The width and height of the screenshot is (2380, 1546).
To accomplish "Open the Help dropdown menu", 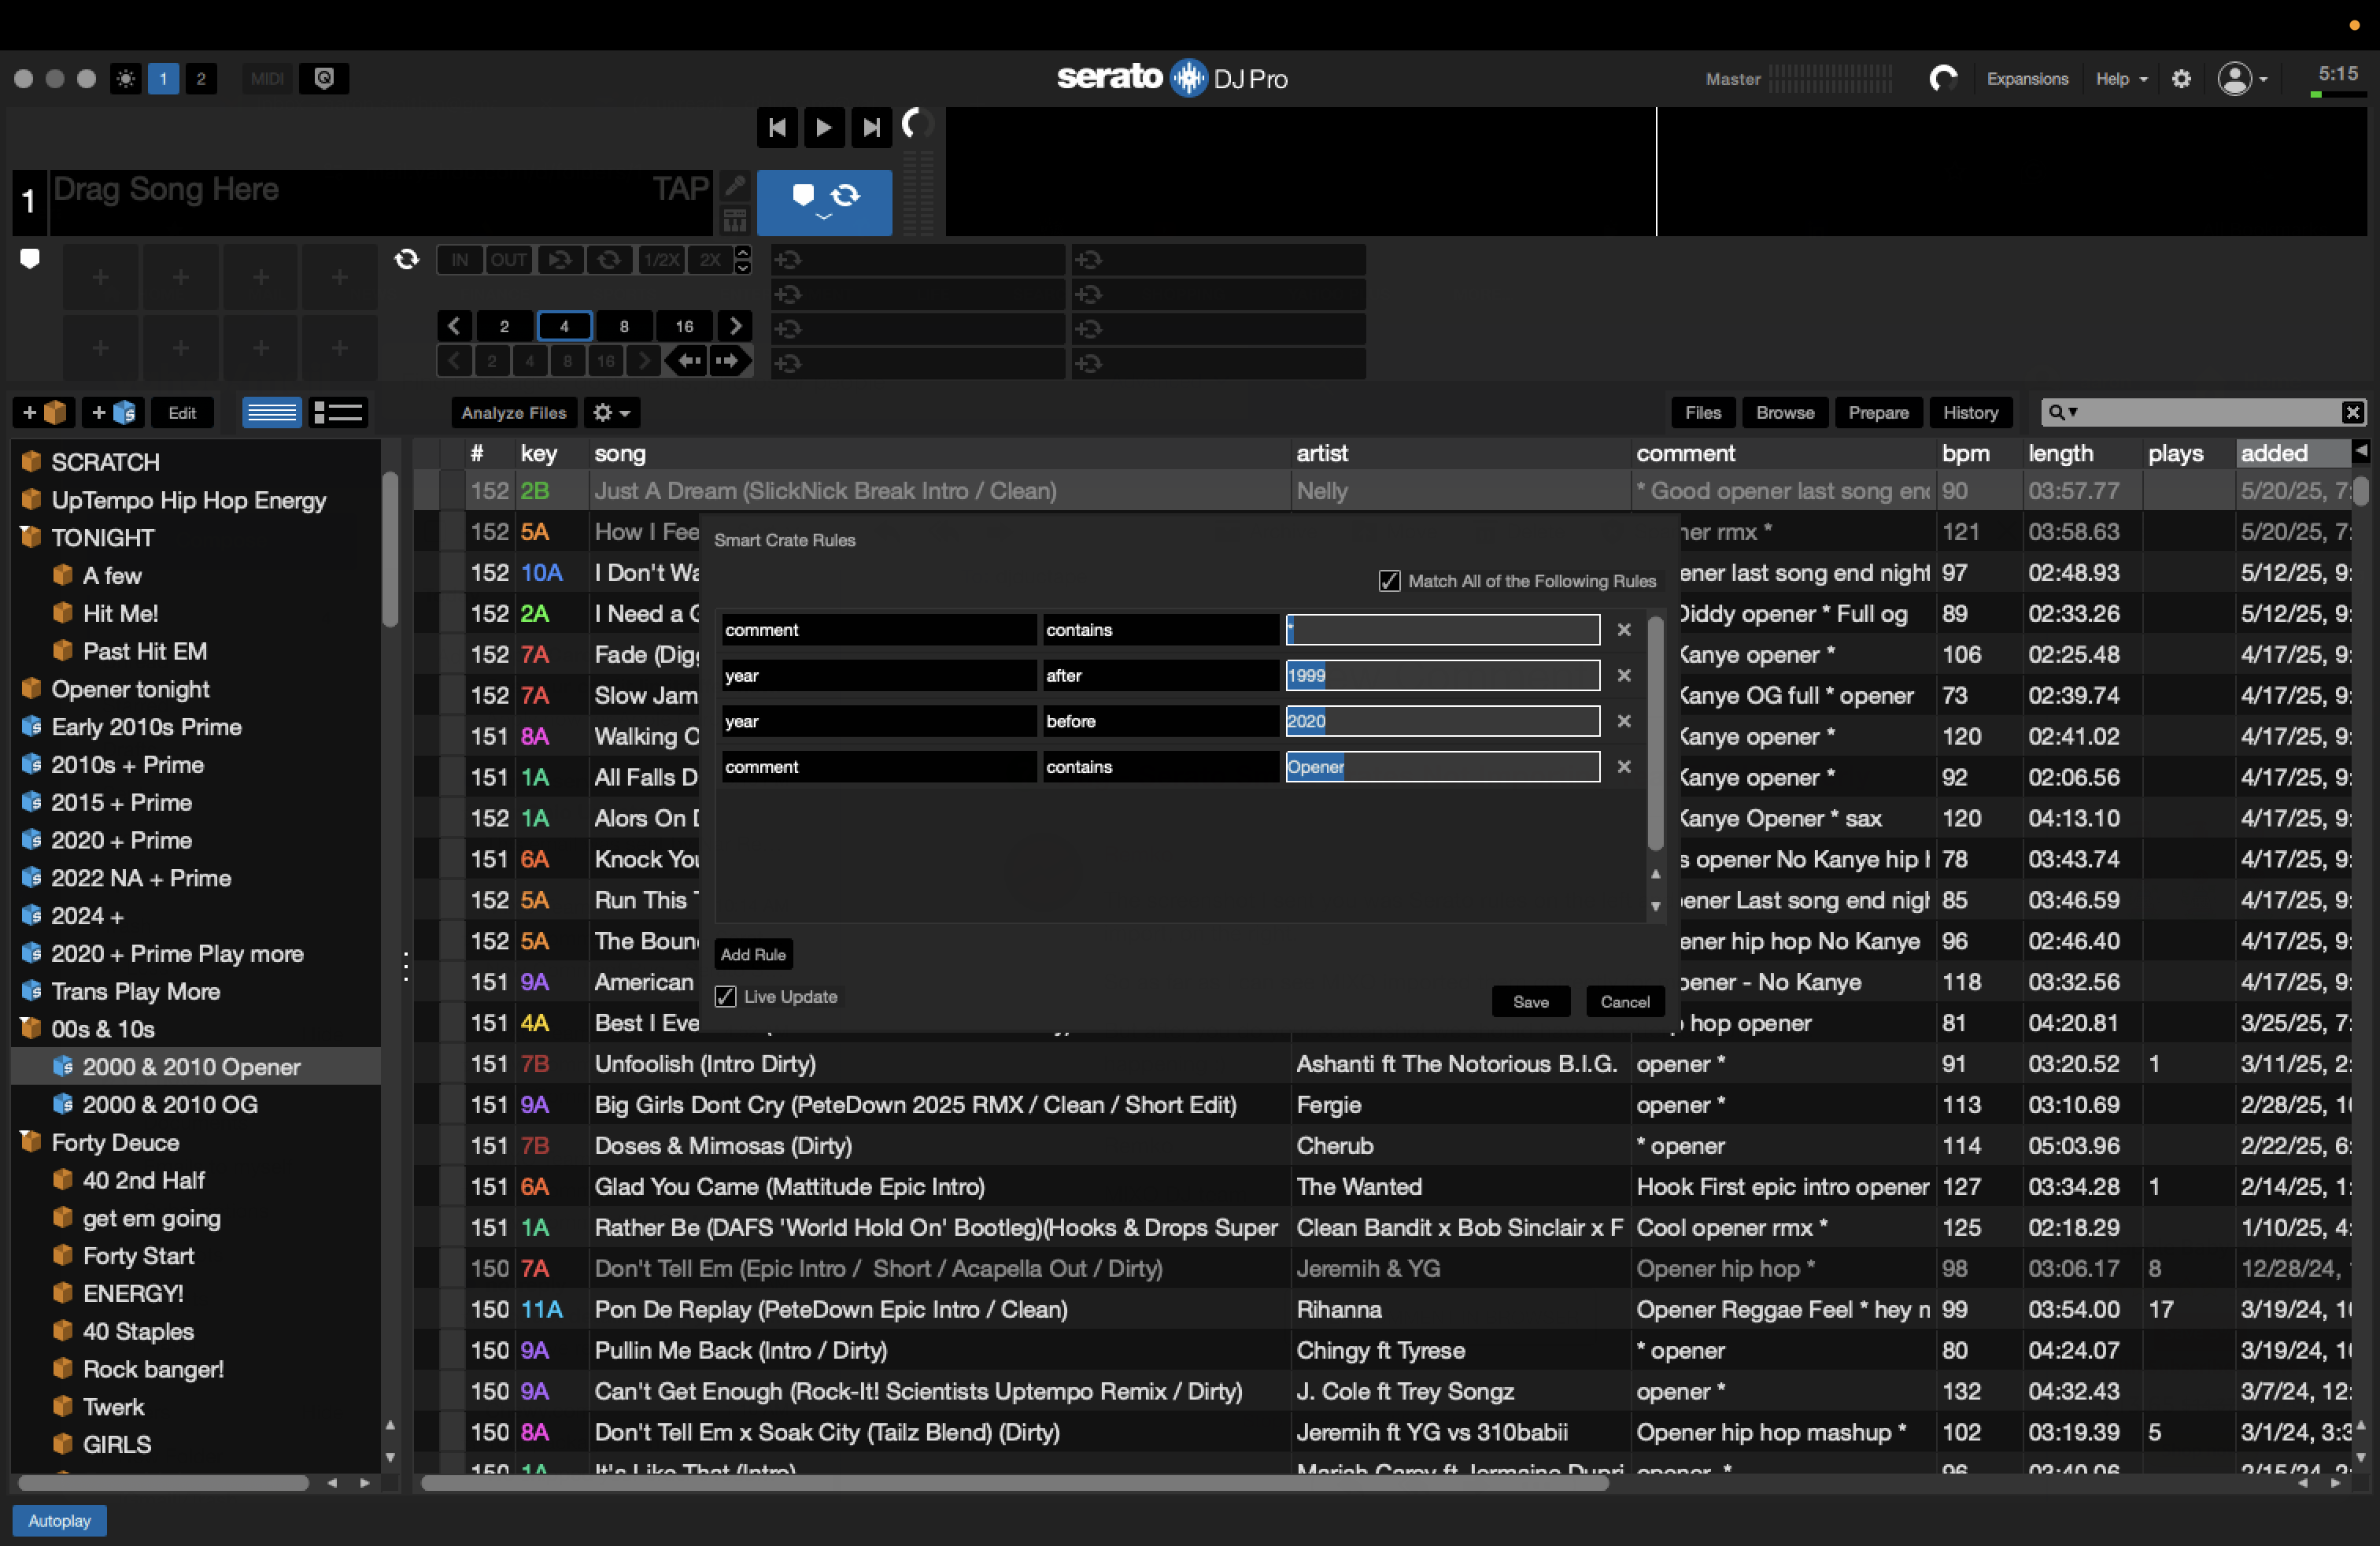I will pos(2121,79).
